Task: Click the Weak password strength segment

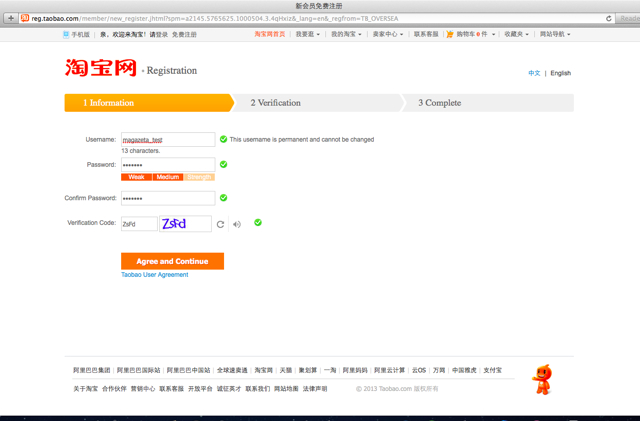Action: [x=136, y=177]
